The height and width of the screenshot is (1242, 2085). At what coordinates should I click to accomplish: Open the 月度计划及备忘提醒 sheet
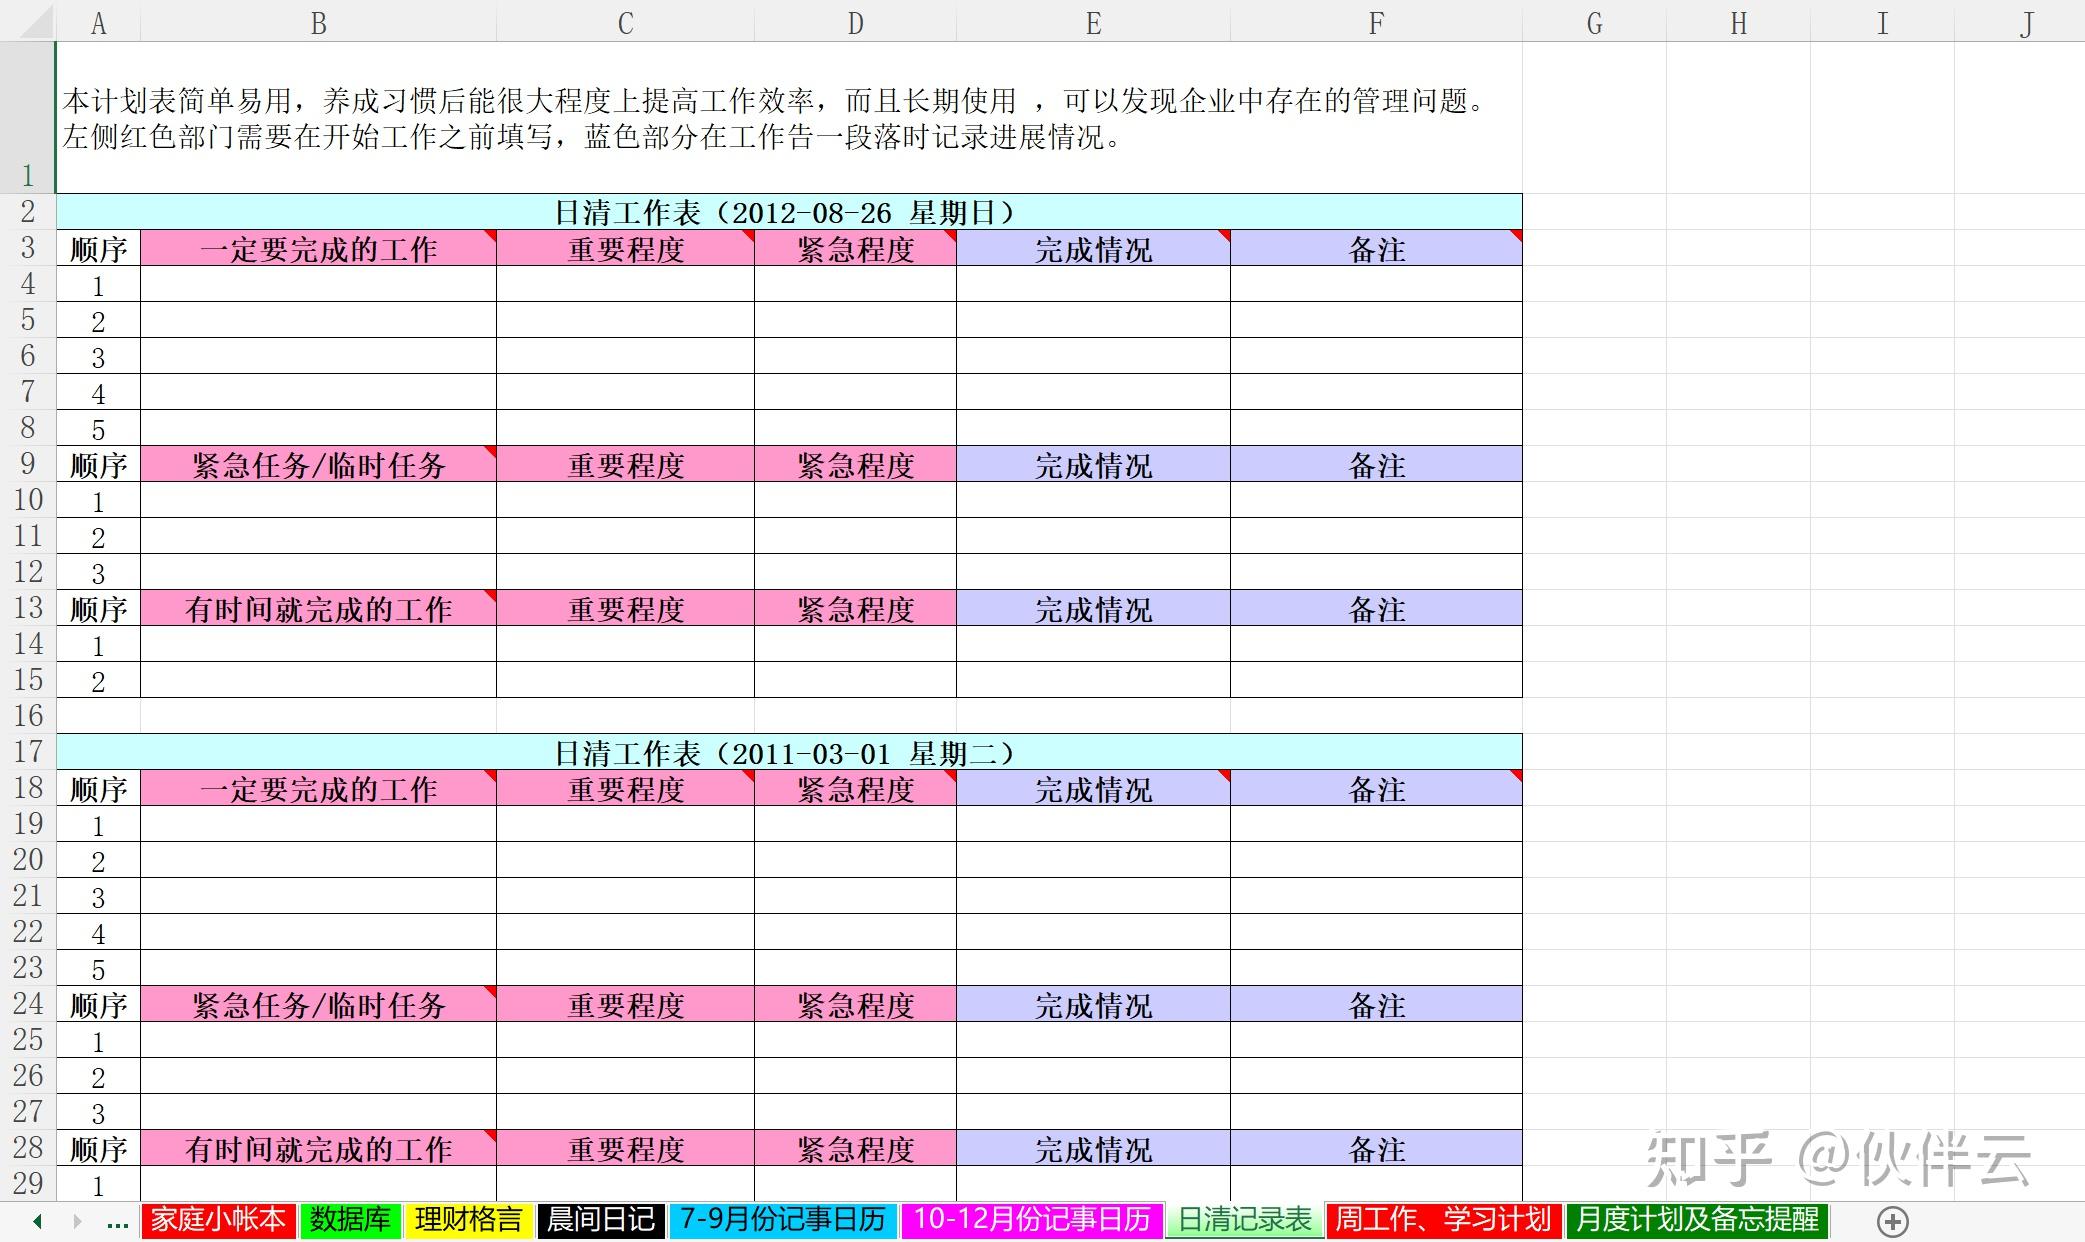coord(1698,1220)
